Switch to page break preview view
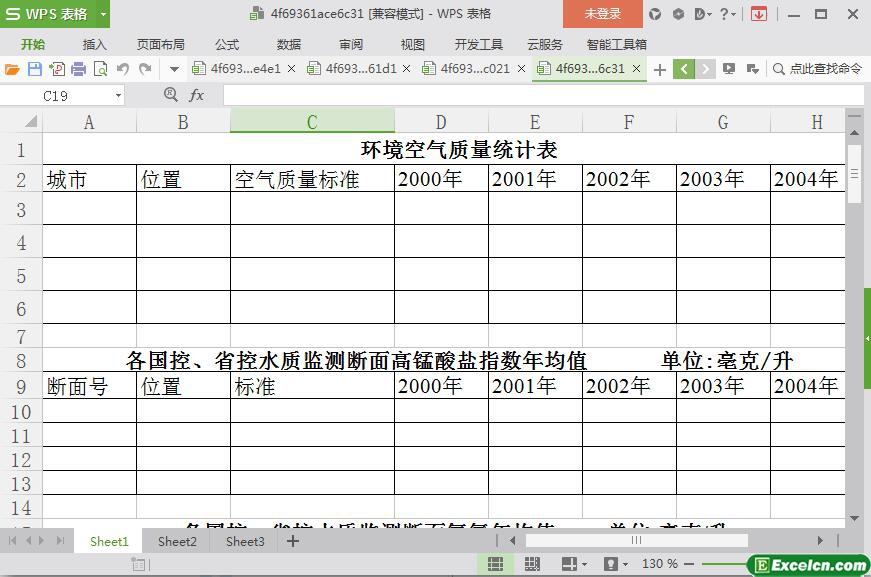The width and height of the screenshot is (871, 577). tap(532, 564)
